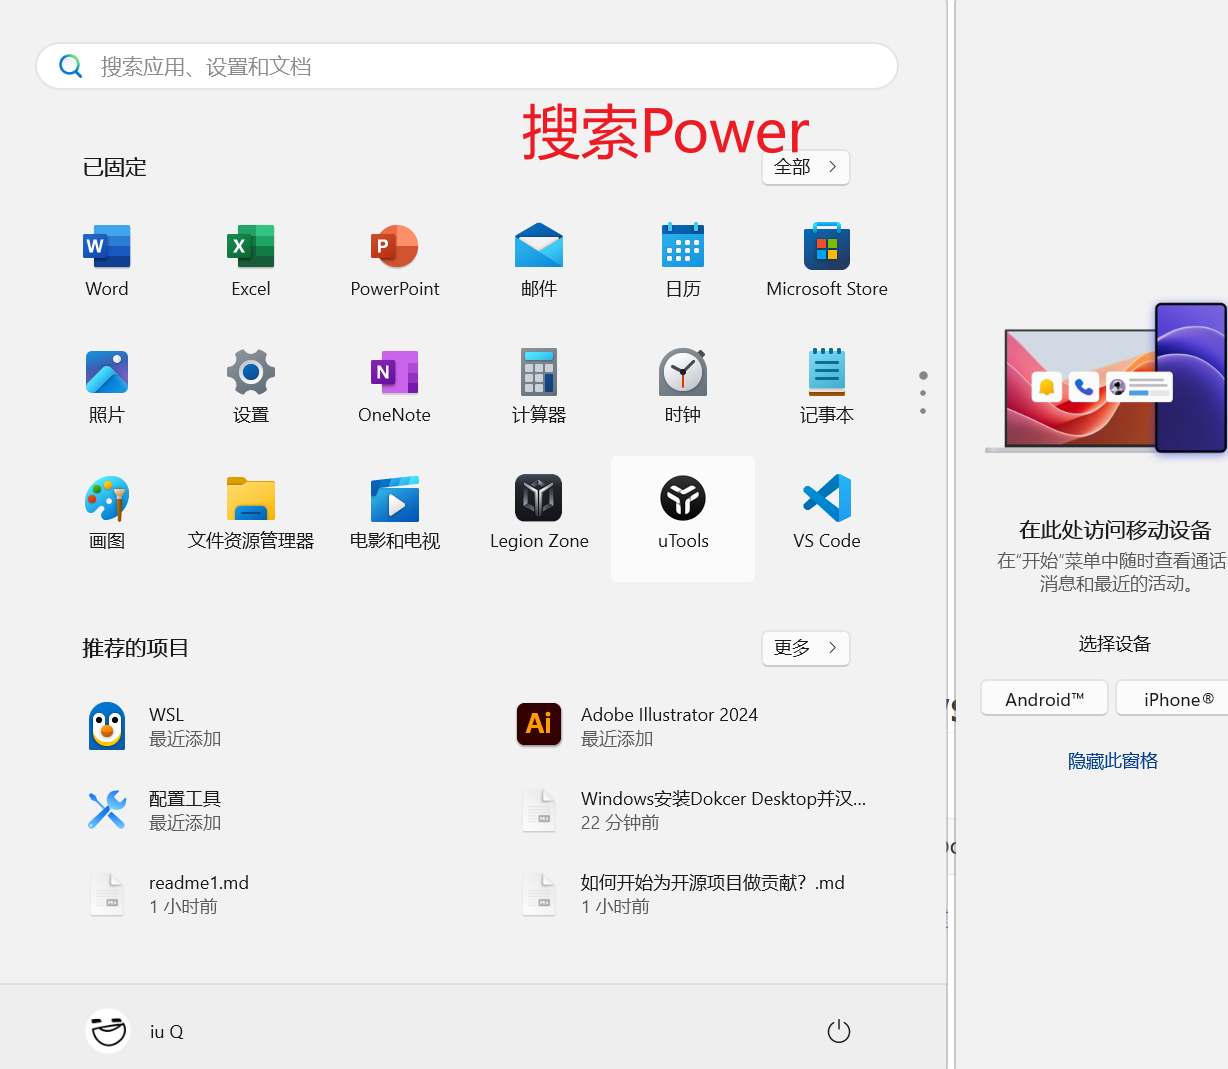Open the 邮件 mail app
This screenshot has height=1069, width=1228.
(x=539, y=261)
